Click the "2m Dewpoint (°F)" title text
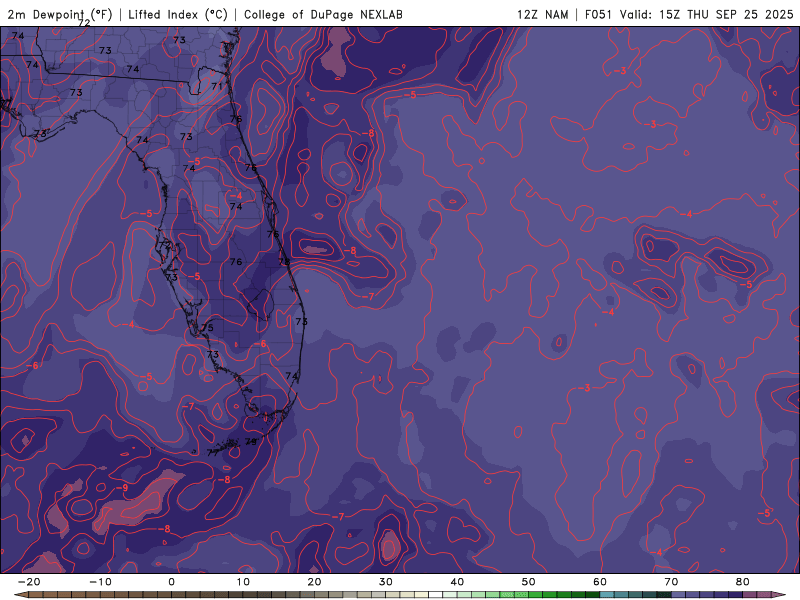This screenshot has height=600, width=800. click(60, 14)
